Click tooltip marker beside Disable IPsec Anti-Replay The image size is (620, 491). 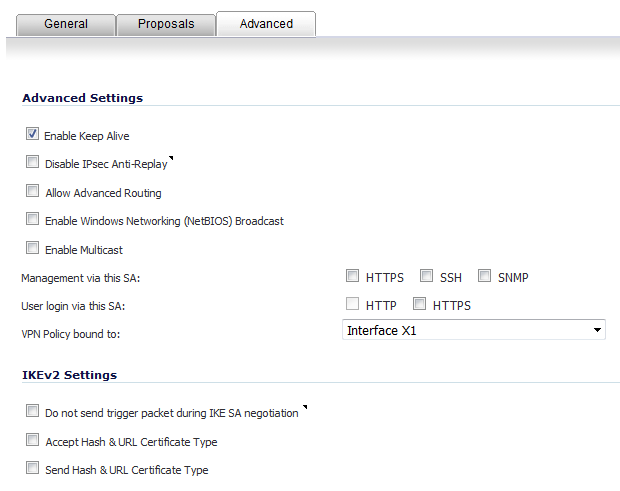(x=171, y=158)
